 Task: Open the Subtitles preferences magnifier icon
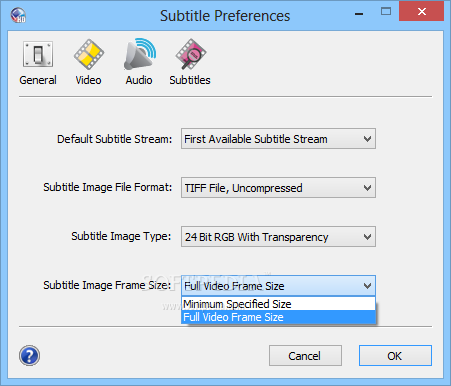tap(191, 54)
